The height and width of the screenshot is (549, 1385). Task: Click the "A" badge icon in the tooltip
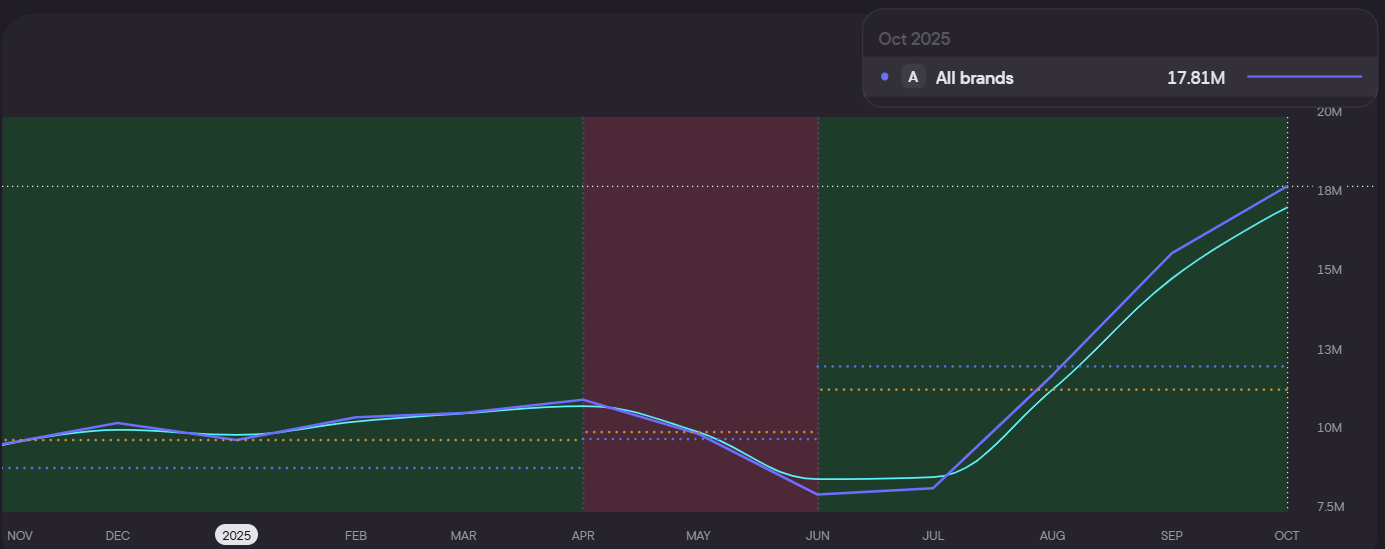point(913,77)
